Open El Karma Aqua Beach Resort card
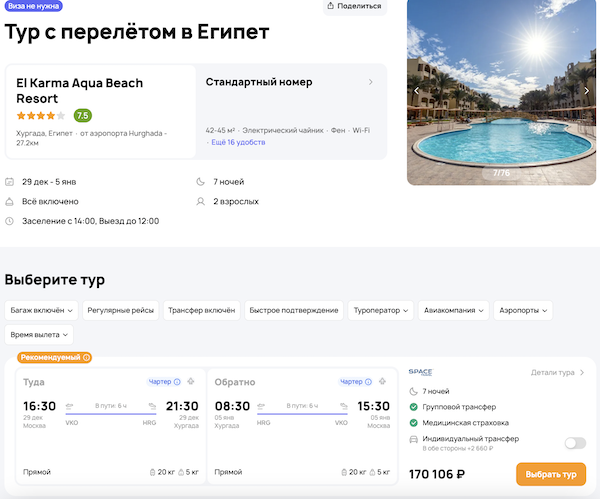The image size is (600, 499). click(x=100, y=110)
